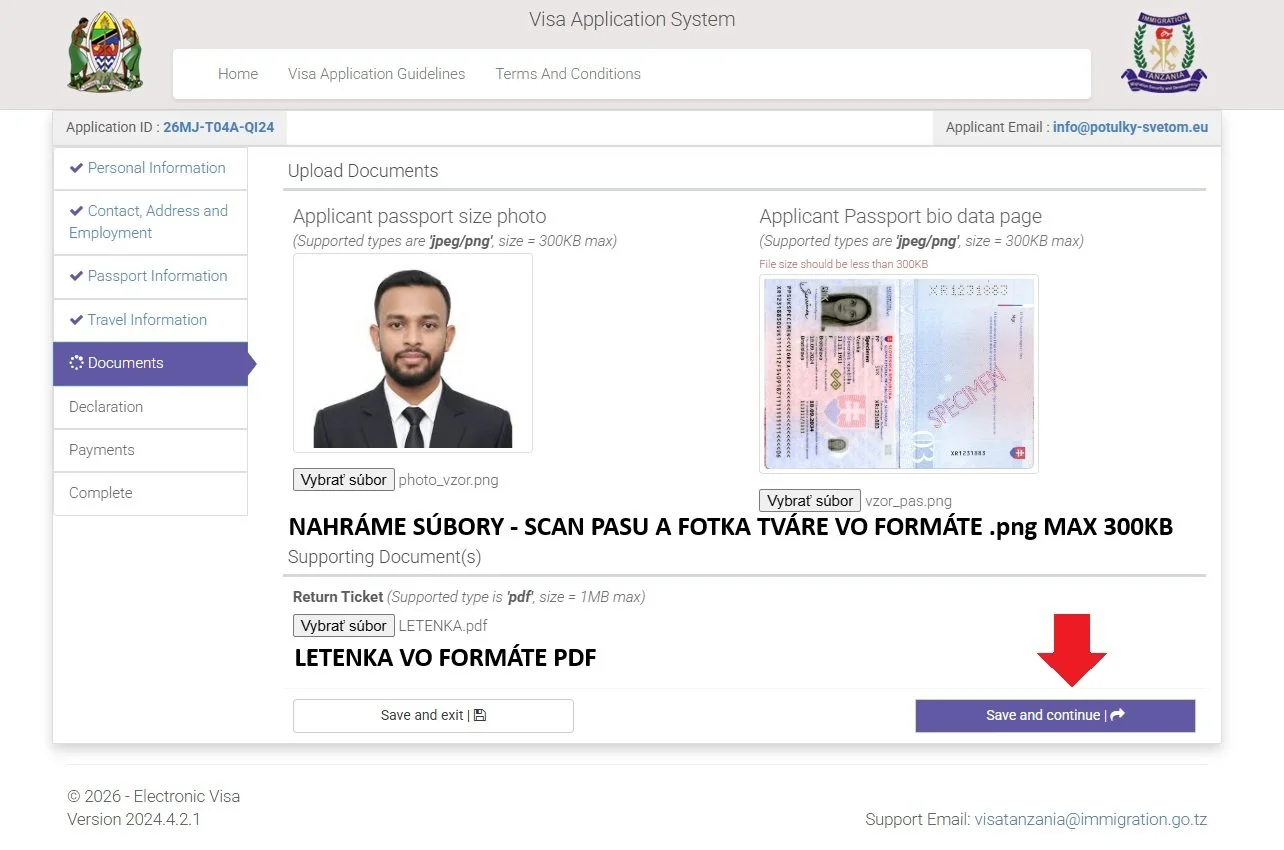Select the Payments step
This screenshot has width=1284, height=850.
click(150, 450)
